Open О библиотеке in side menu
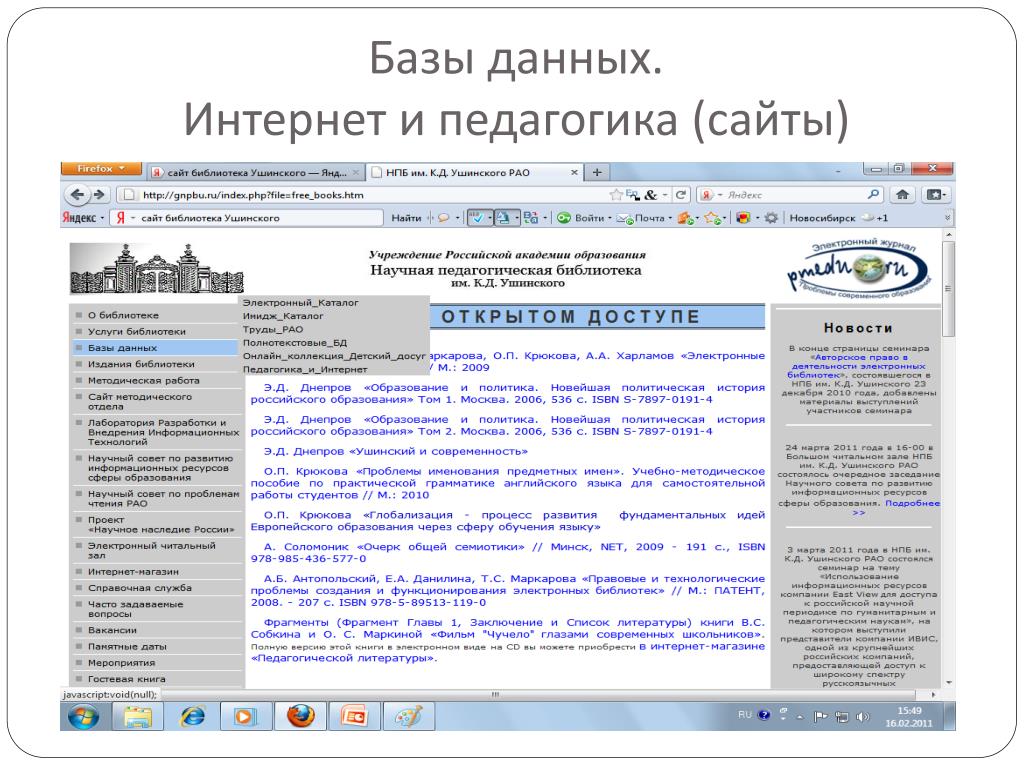1024x768 pixels. pyautogui.click(x=123, y=315)
